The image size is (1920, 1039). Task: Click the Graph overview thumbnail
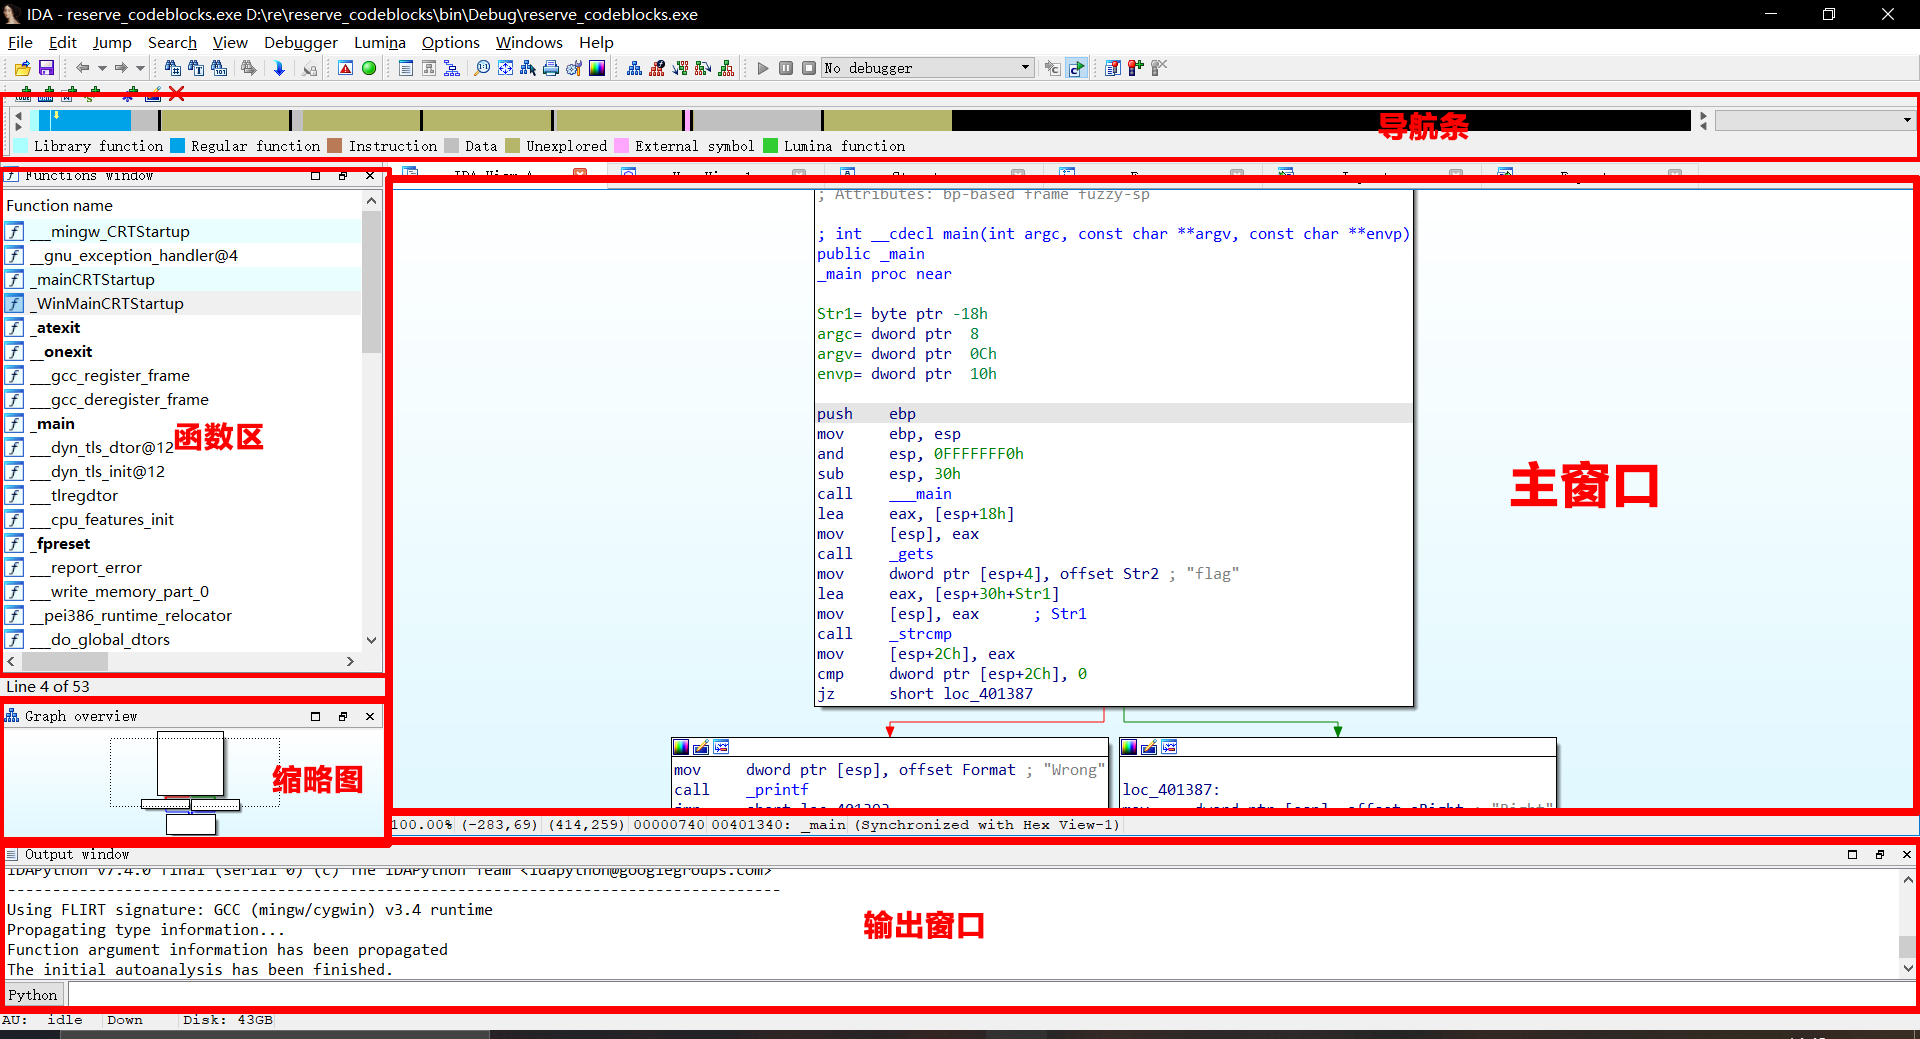(x=195, y=783)
